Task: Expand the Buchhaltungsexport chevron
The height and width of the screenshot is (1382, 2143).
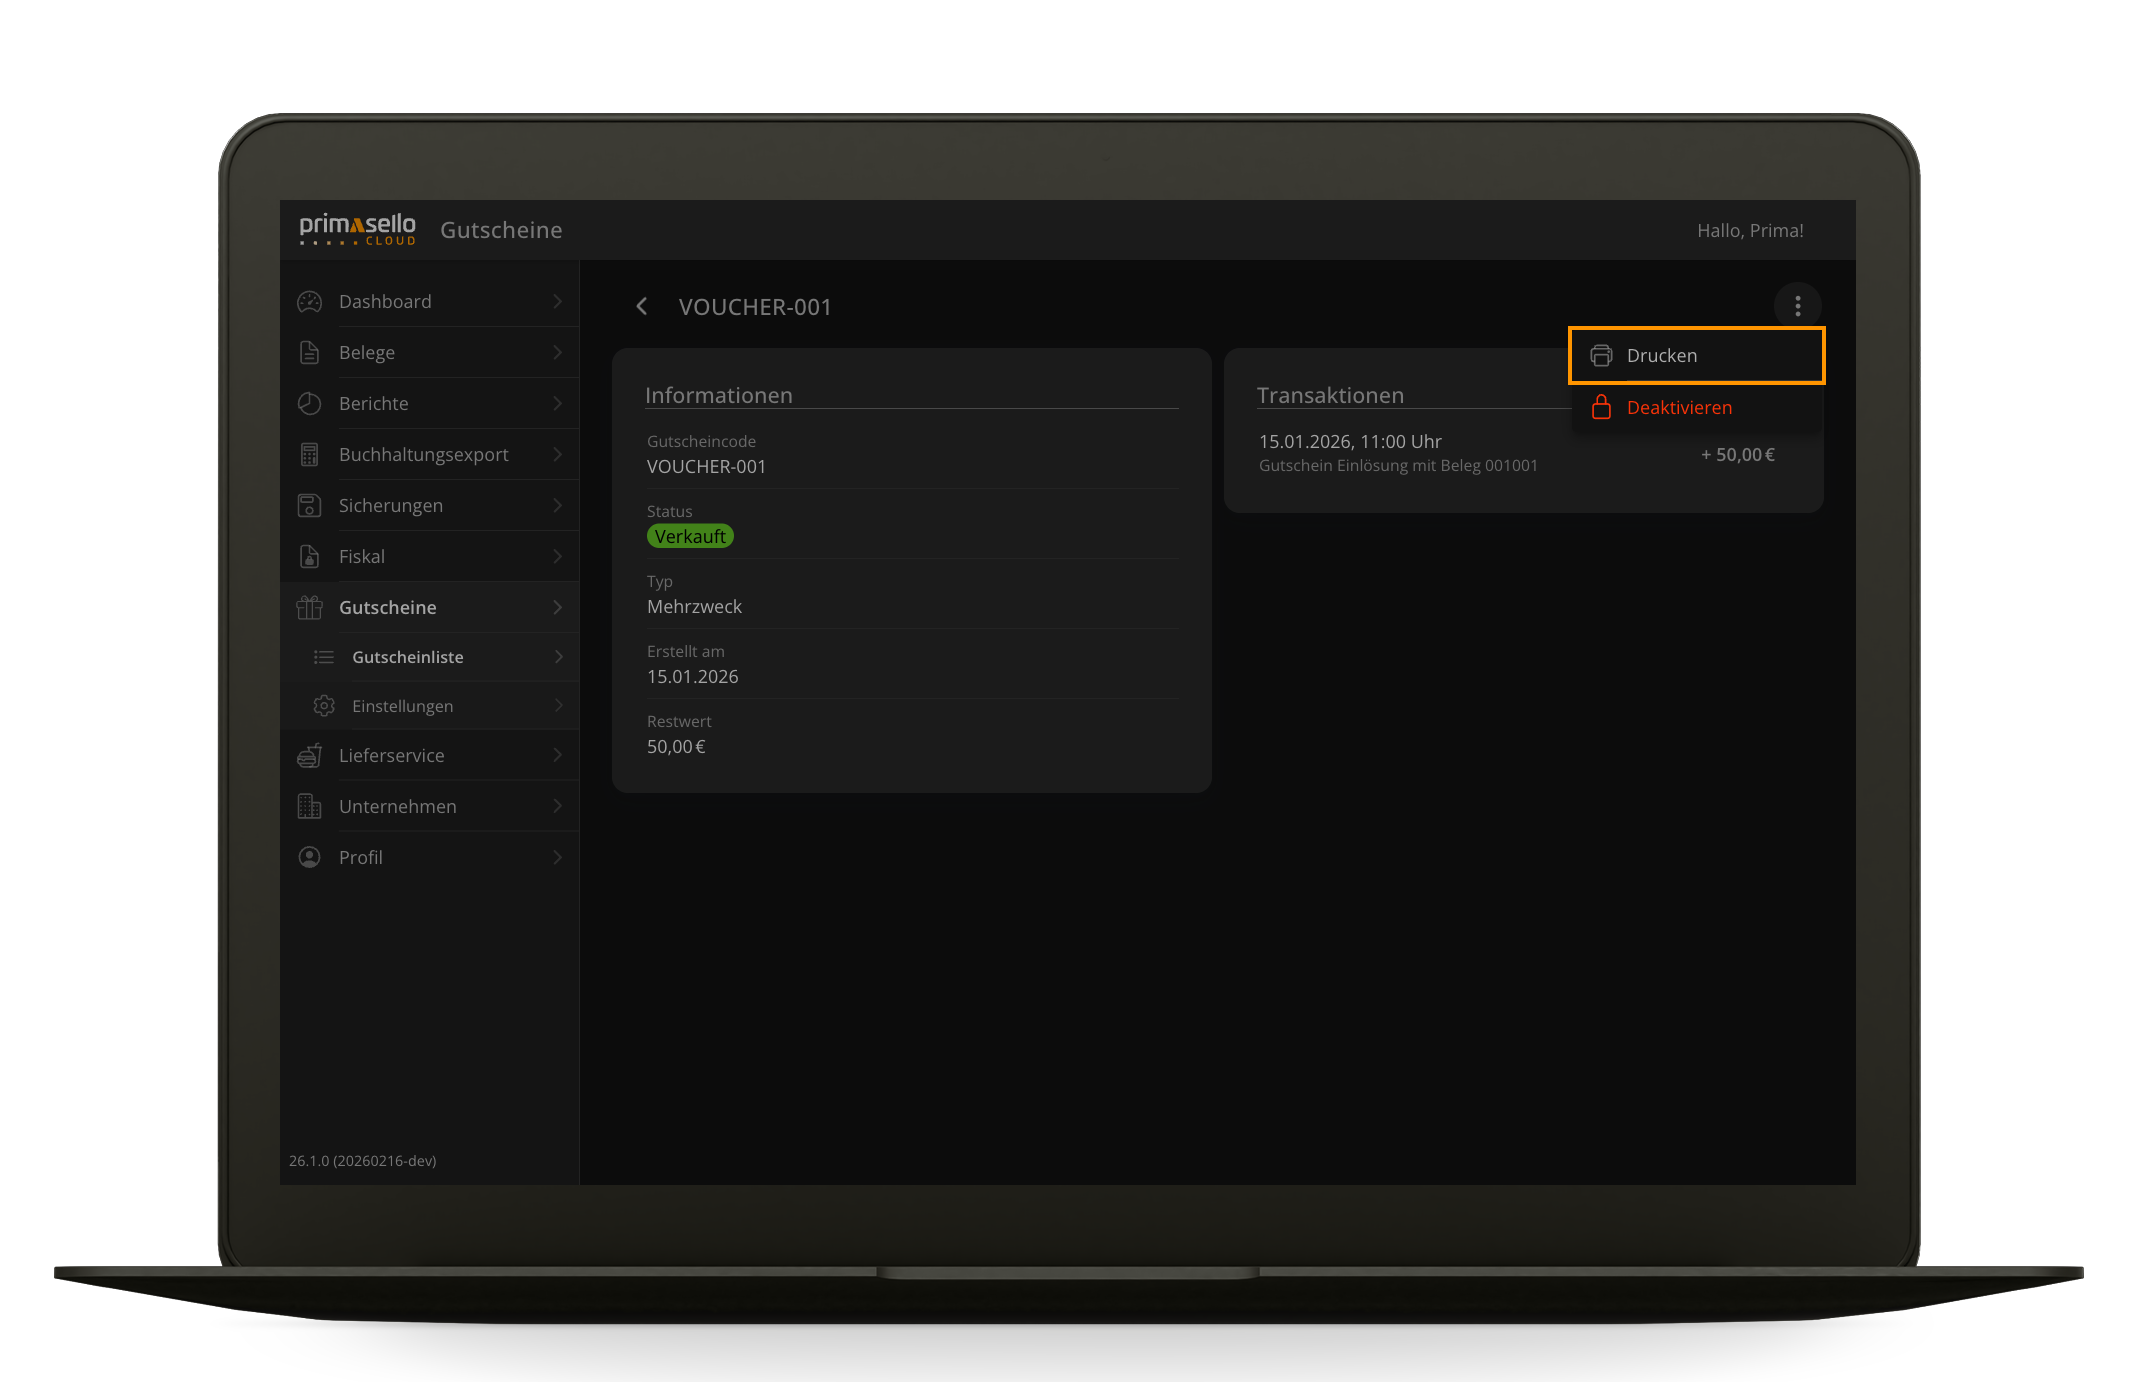Action: point(558,454)
